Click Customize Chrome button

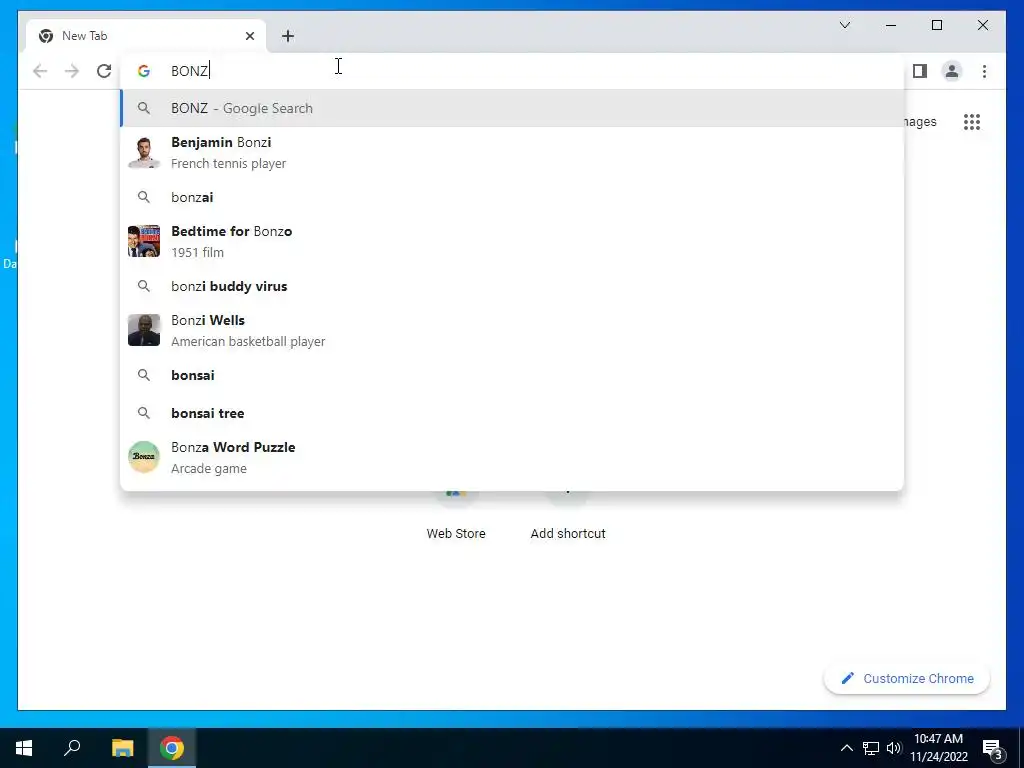[906, 679]
